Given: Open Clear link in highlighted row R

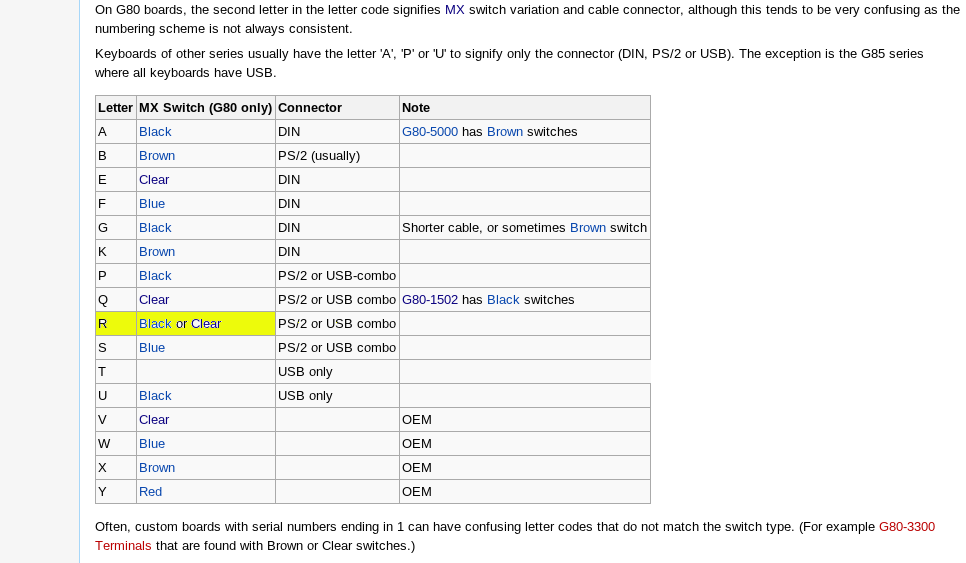Looking at the screenshot, I should click(x=206, y=324).
